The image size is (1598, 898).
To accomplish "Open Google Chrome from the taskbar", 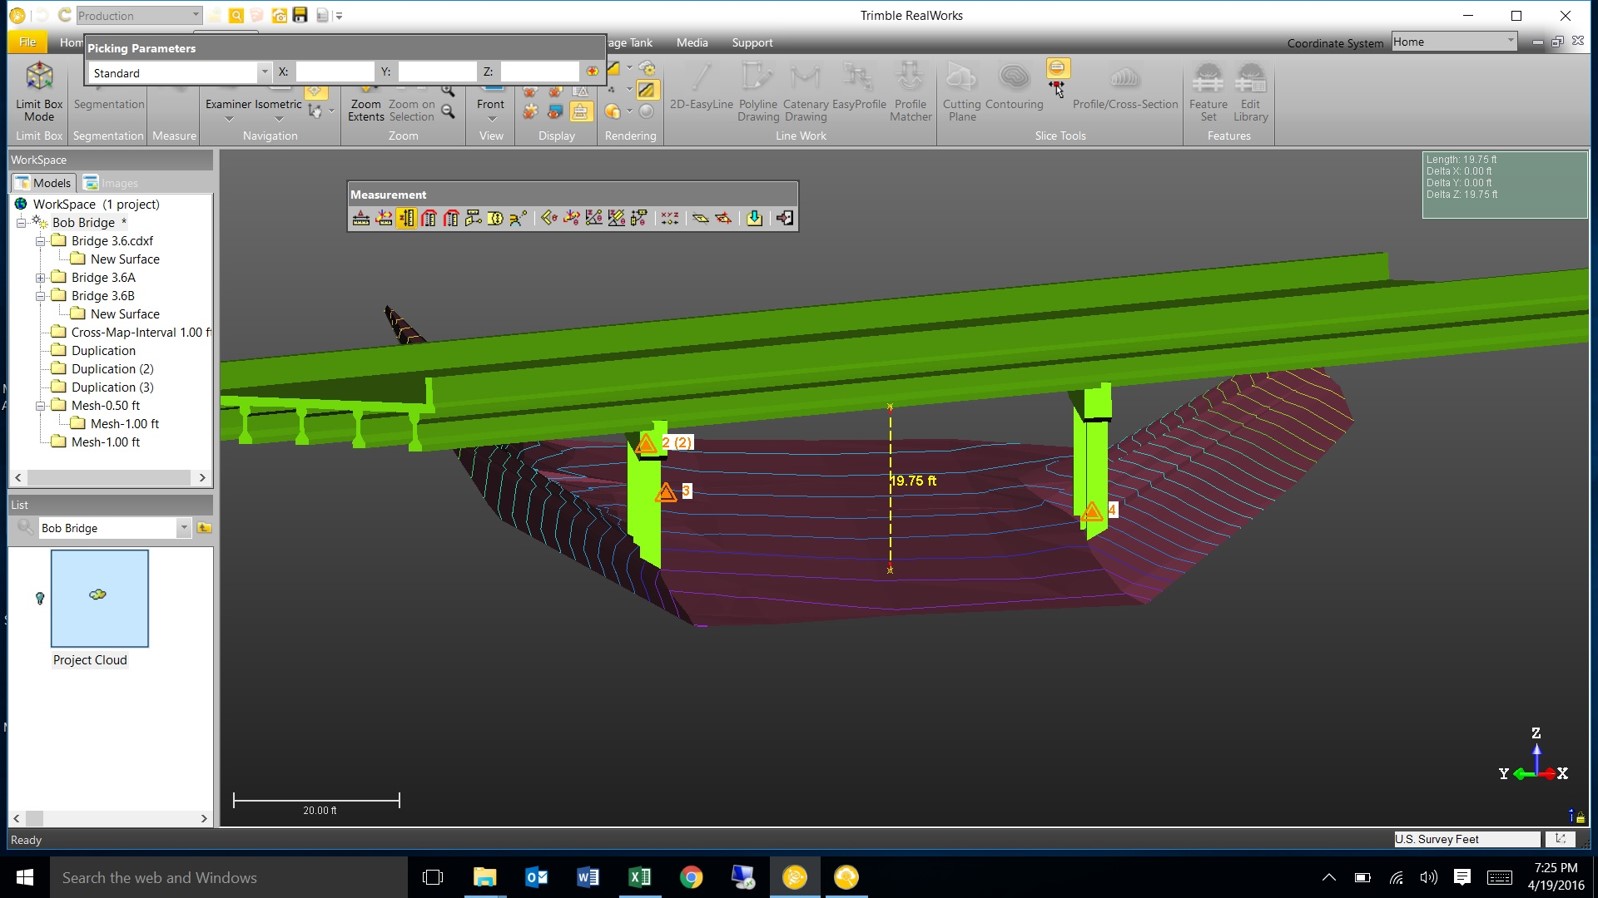I will [x=691, y=877].
